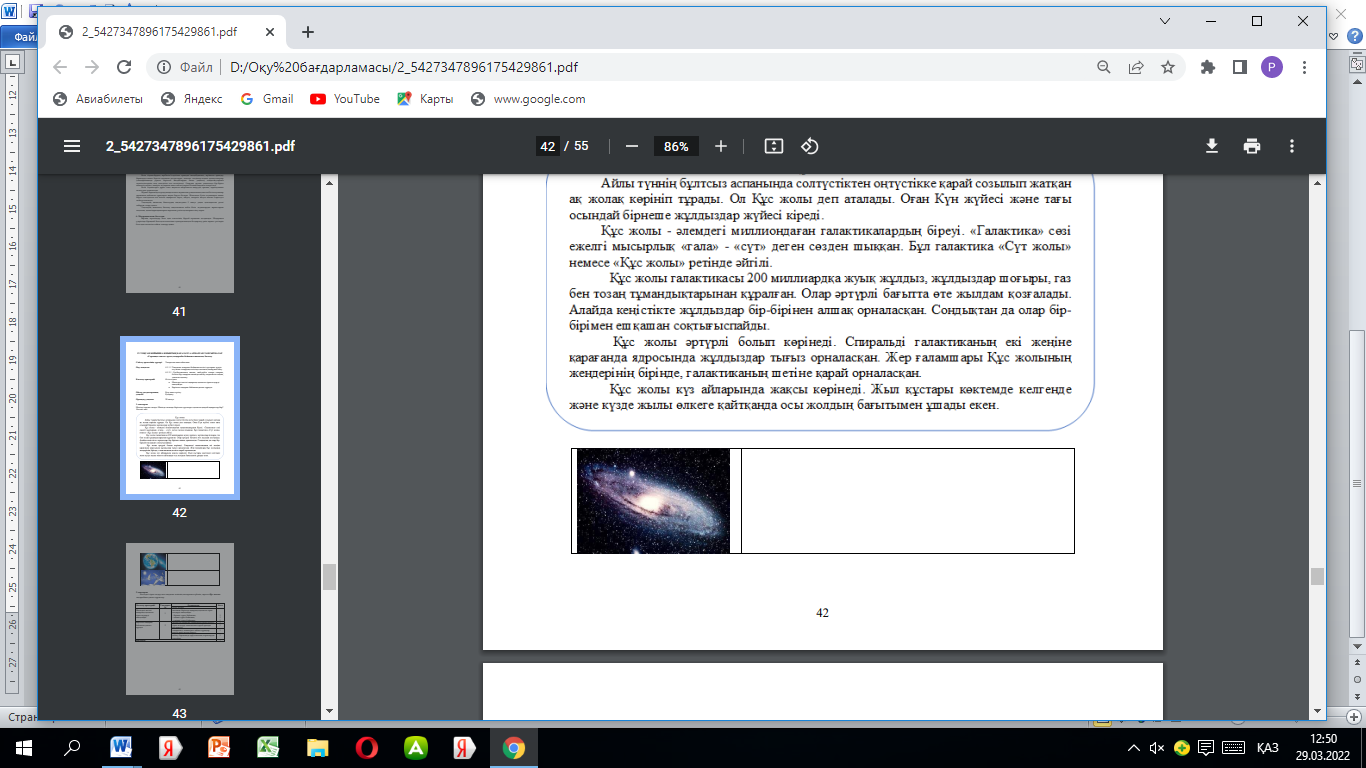Viewport: 1366px width, 768px height.
Task: Open the purple P profile avatar
Action: coord(1271,67)
